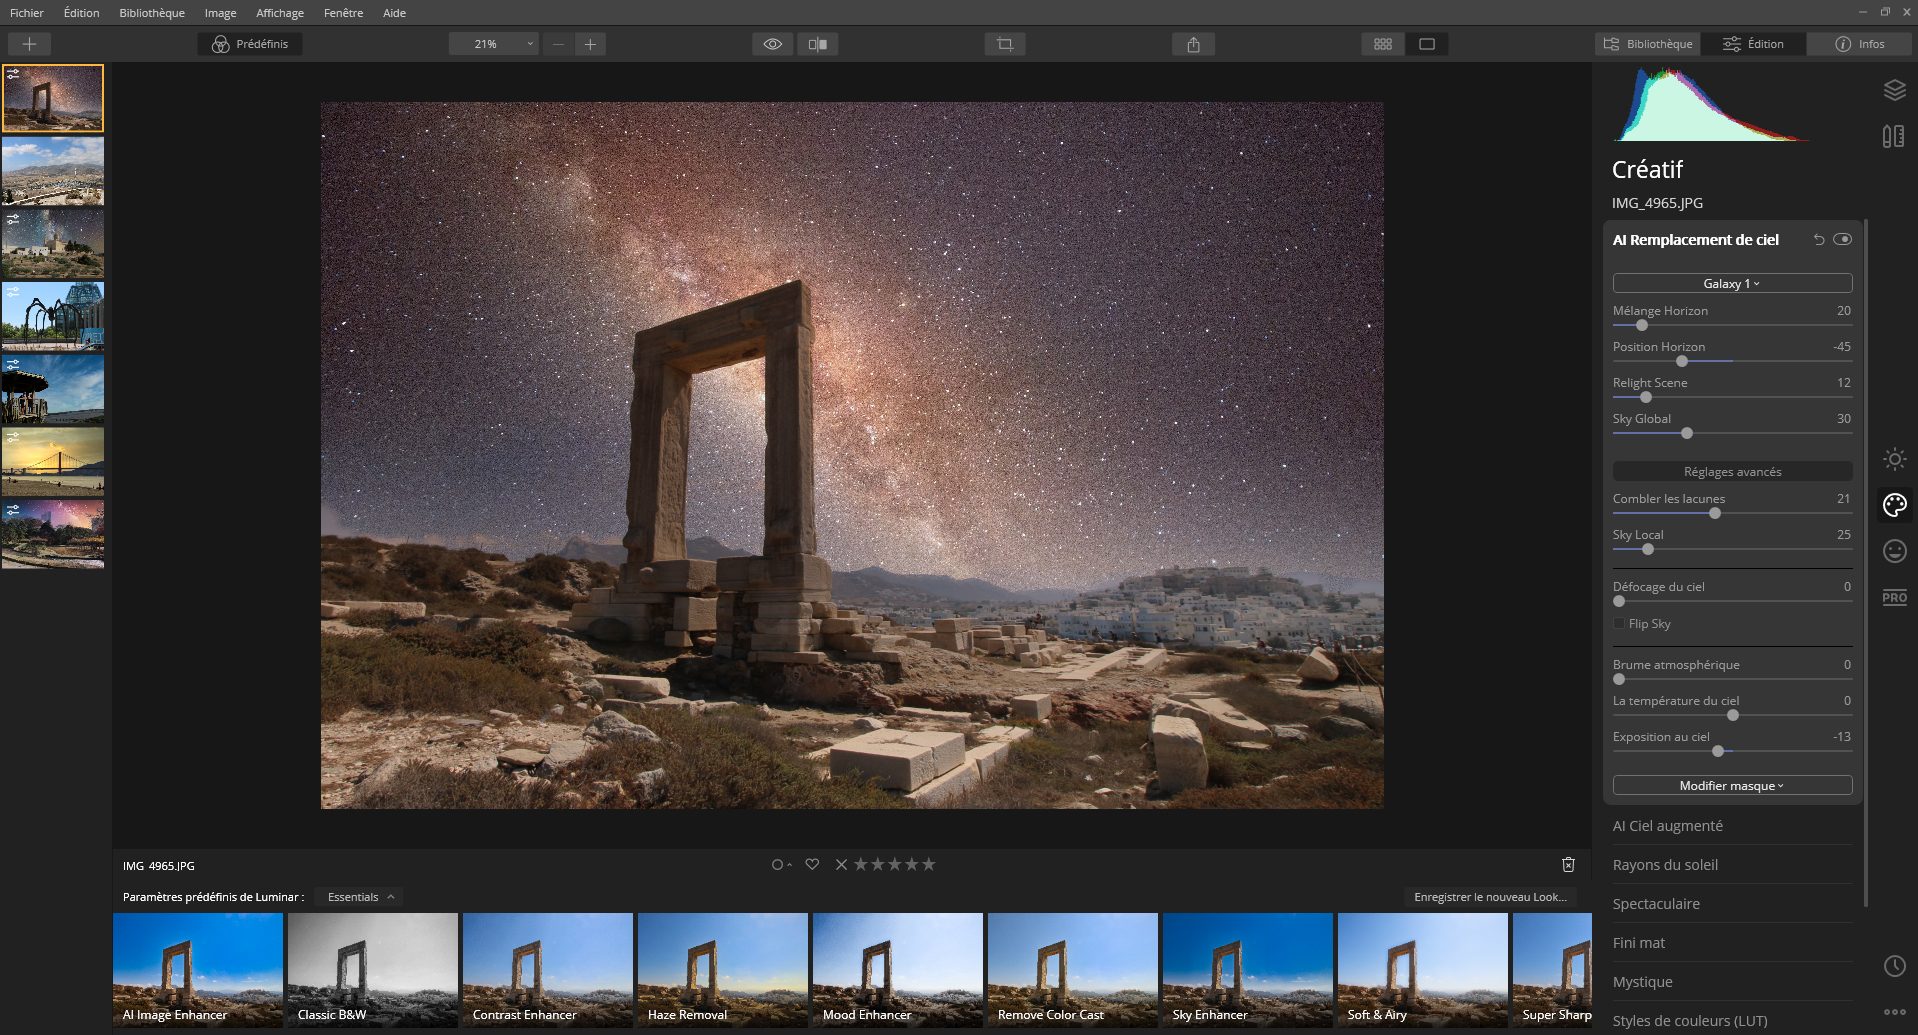Adjust the Sky Global slider

coord(1687,433)
